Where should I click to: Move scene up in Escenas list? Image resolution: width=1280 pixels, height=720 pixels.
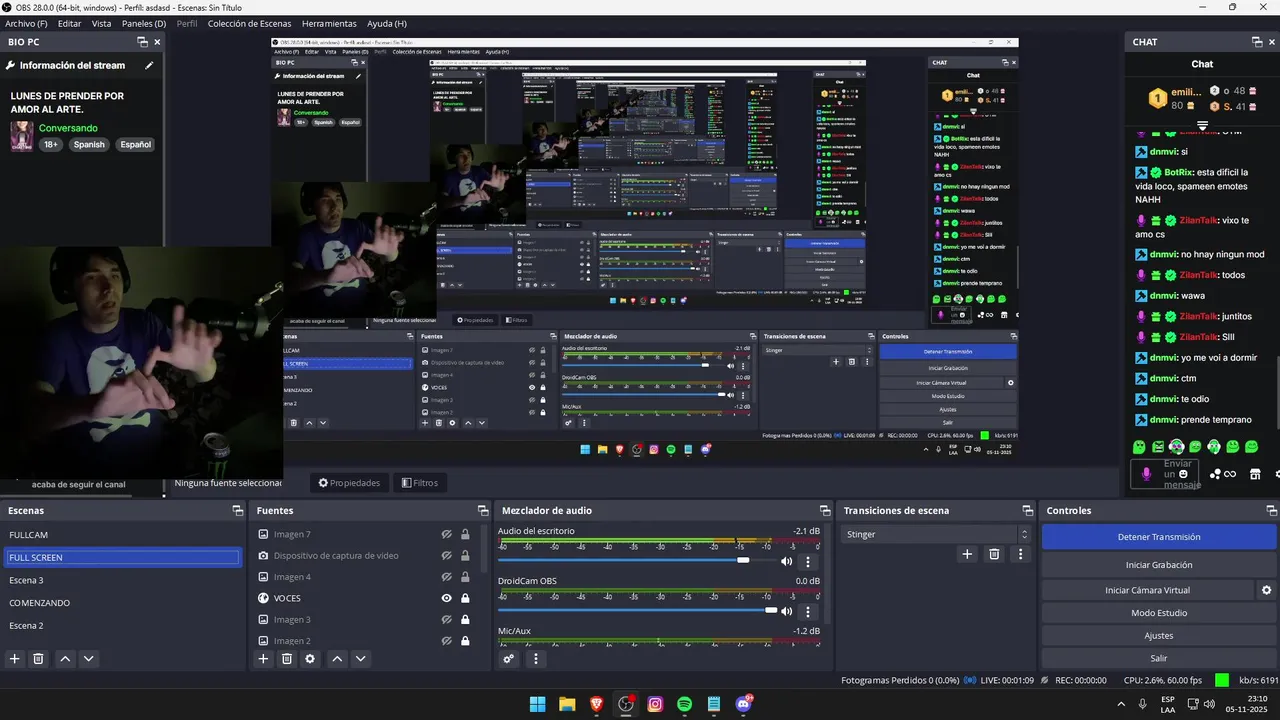tap(65, 659)
